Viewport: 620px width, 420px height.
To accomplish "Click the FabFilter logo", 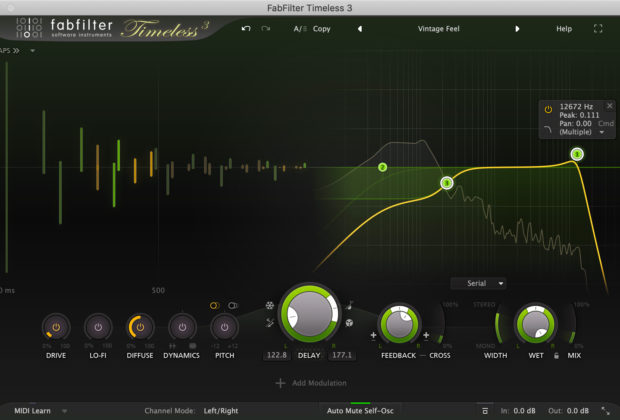I will (x=64, y=28).
